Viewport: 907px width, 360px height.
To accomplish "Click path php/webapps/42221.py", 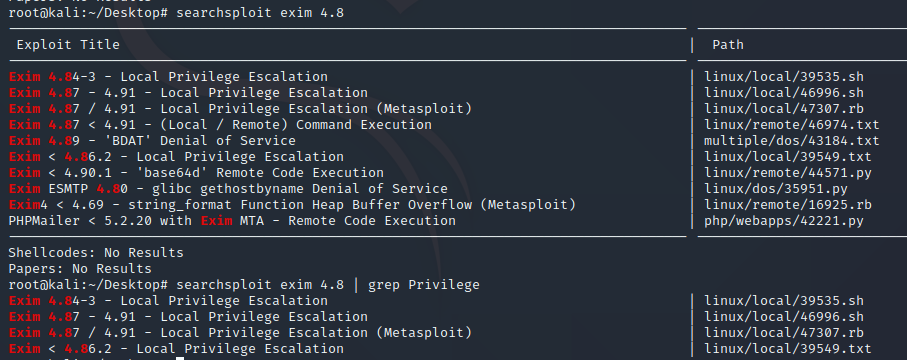I will pos(784,221).
